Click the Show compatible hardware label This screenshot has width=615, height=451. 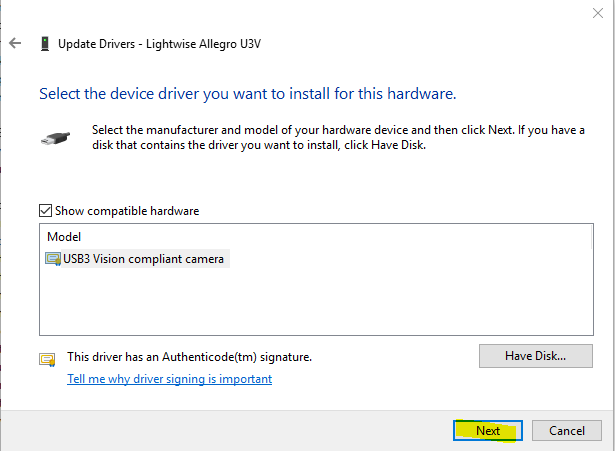pyautogui.click(x=127, y=211)
